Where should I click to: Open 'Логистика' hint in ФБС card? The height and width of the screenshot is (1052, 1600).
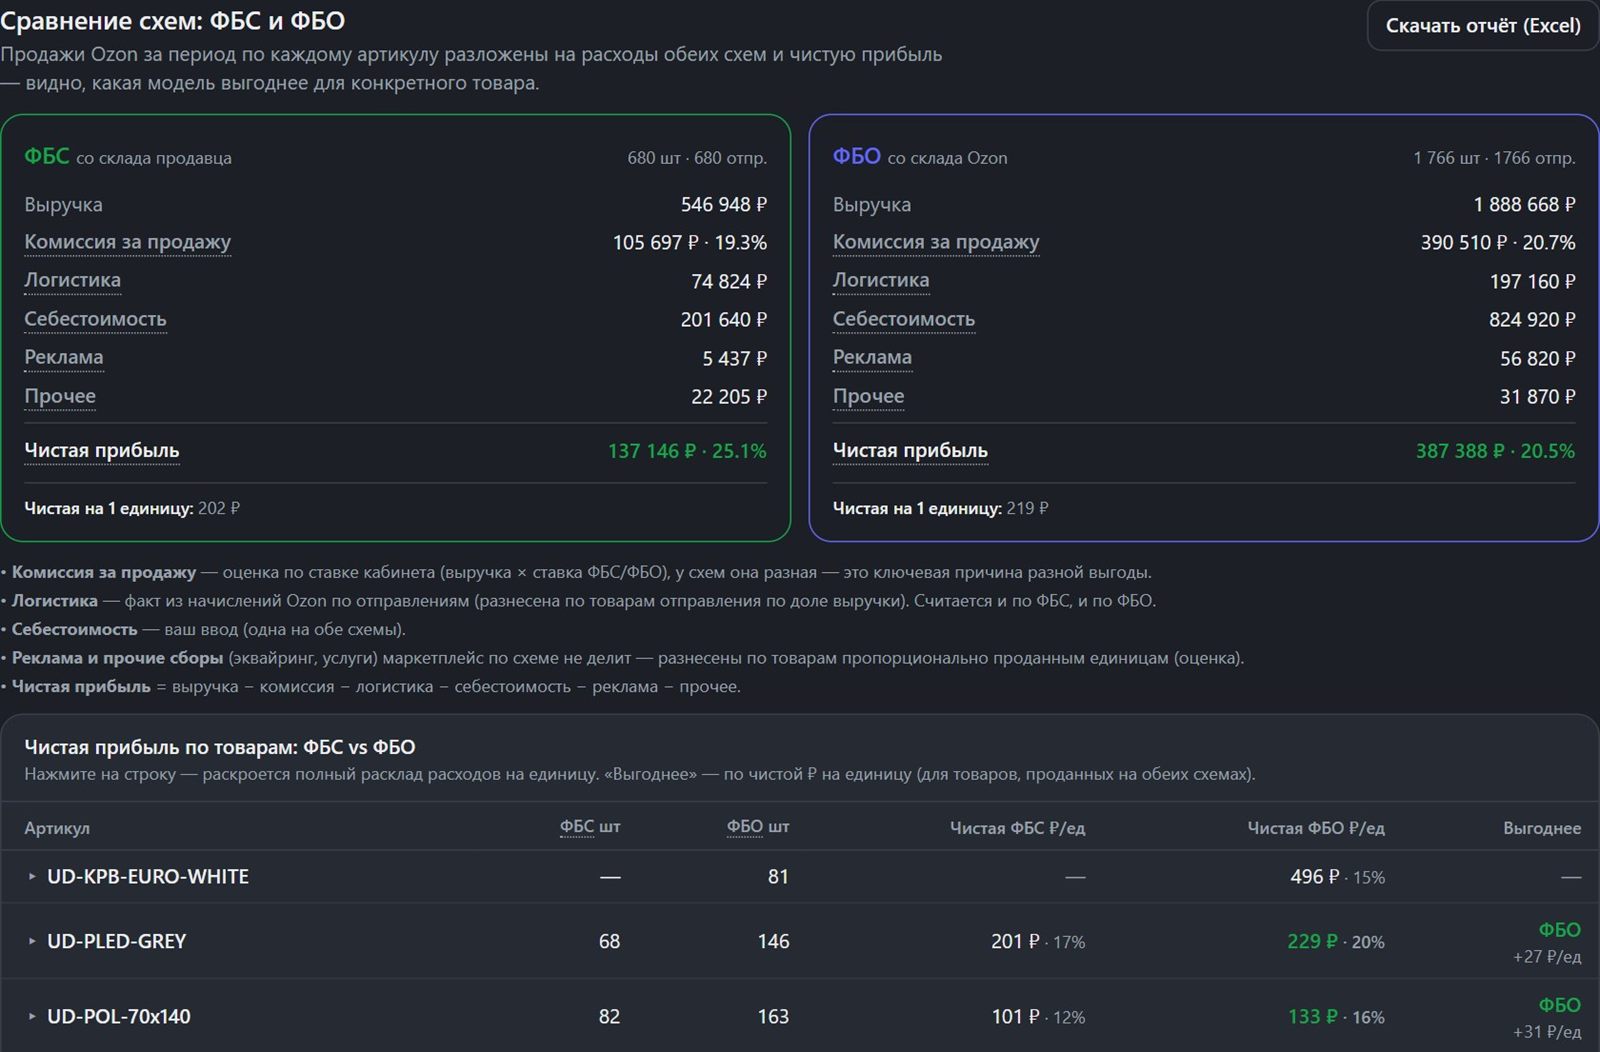coord(72,281)
